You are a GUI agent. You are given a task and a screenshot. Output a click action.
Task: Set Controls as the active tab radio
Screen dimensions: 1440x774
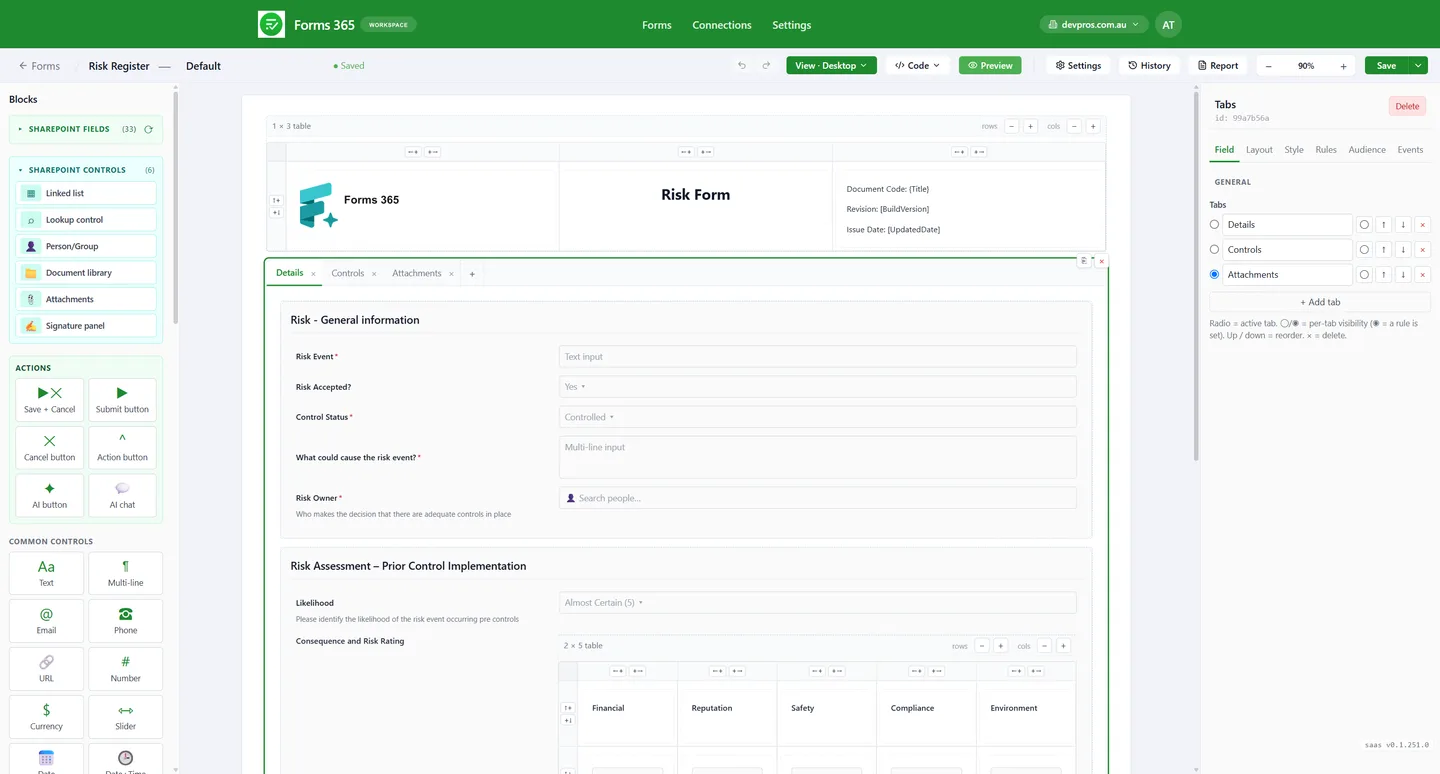[1215, 249]
